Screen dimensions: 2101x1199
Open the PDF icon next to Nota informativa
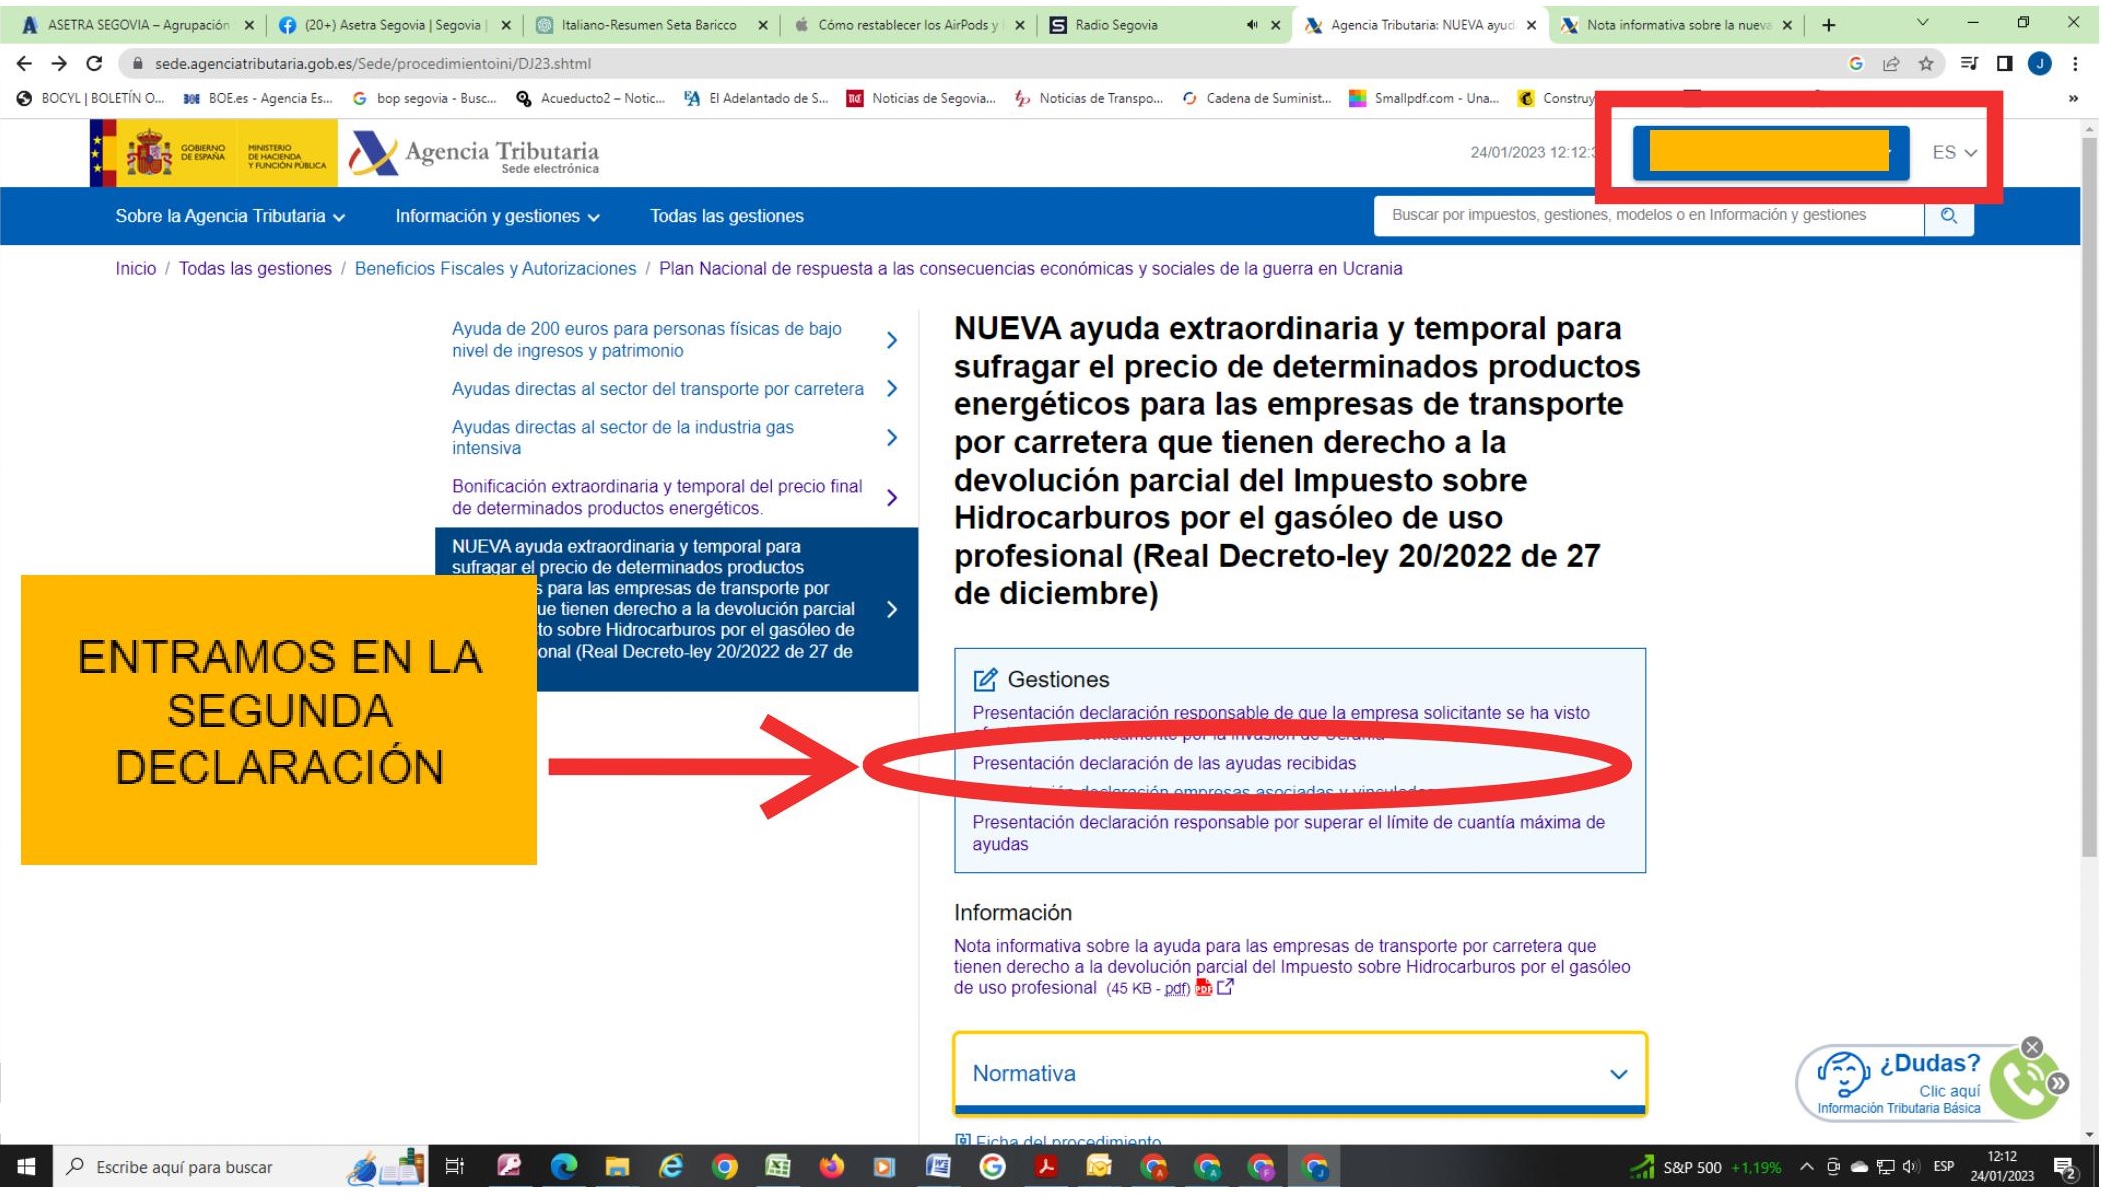coord(1203,988)
